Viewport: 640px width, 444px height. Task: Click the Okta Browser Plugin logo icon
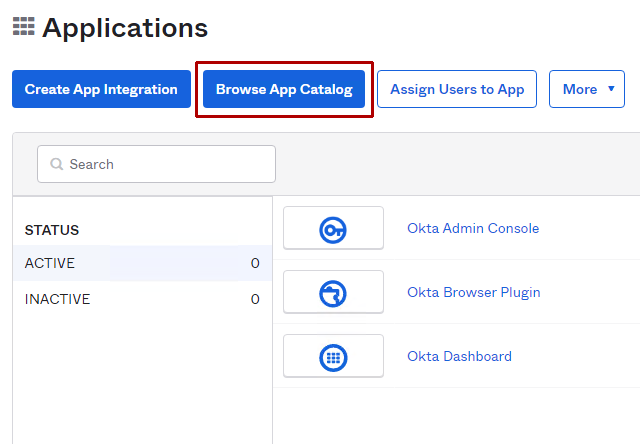click(333, 293)
